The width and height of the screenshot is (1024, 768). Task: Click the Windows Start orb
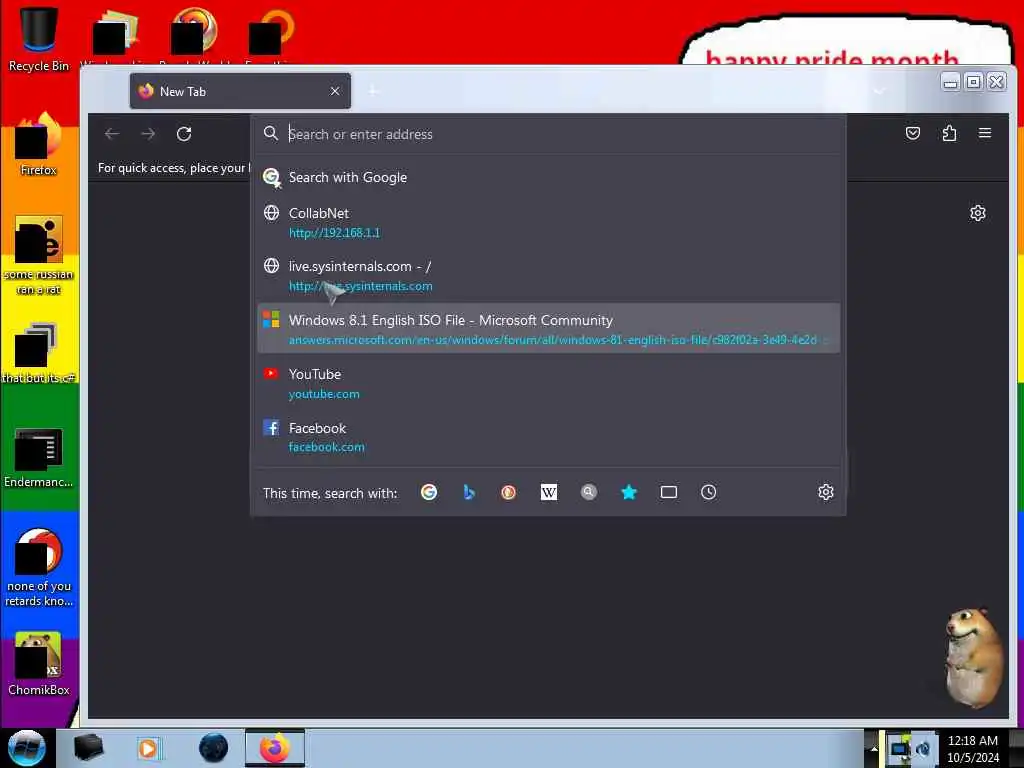pyautogui.click(x=26, y=748)
